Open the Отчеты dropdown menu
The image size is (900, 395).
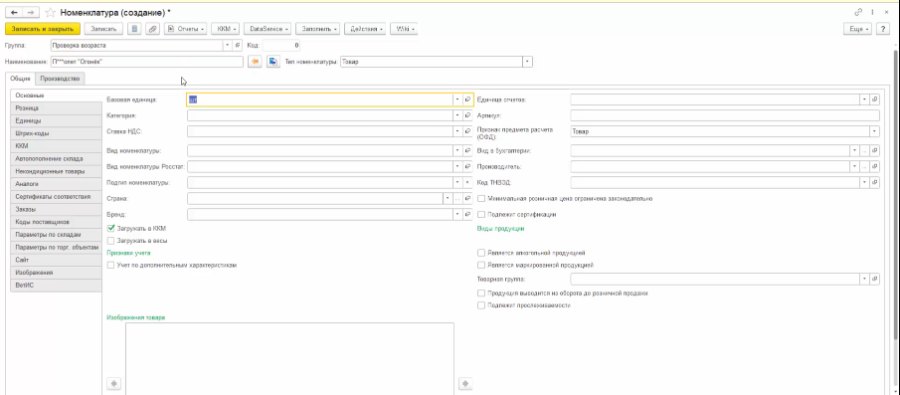[185, 29]
